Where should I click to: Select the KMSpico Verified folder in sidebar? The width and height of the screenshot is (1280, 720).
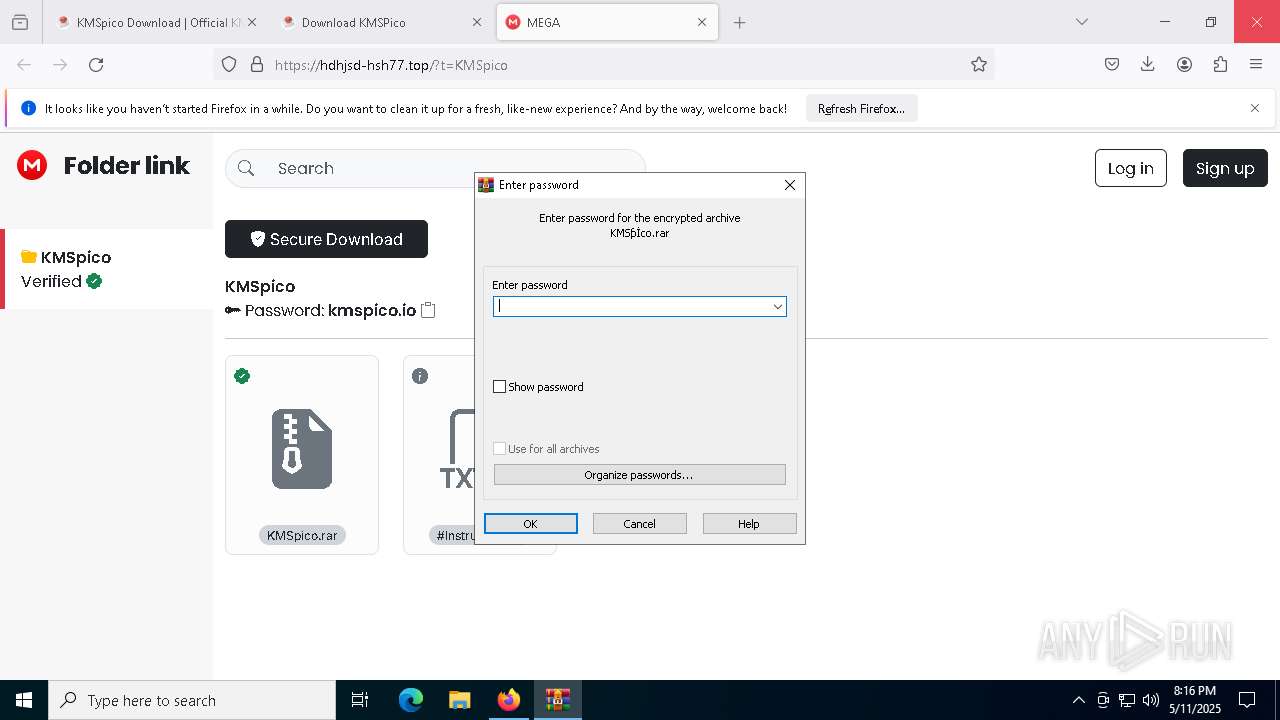click(106, 269)
